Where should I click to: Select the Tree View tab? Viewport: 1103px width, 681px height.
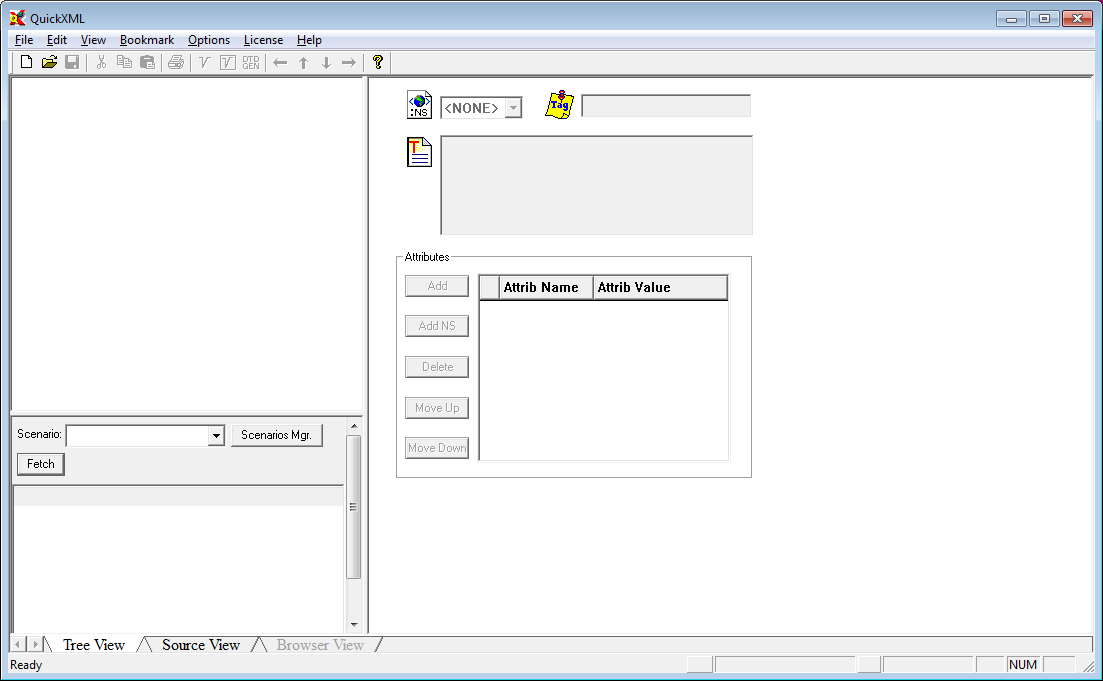(94, 645)
